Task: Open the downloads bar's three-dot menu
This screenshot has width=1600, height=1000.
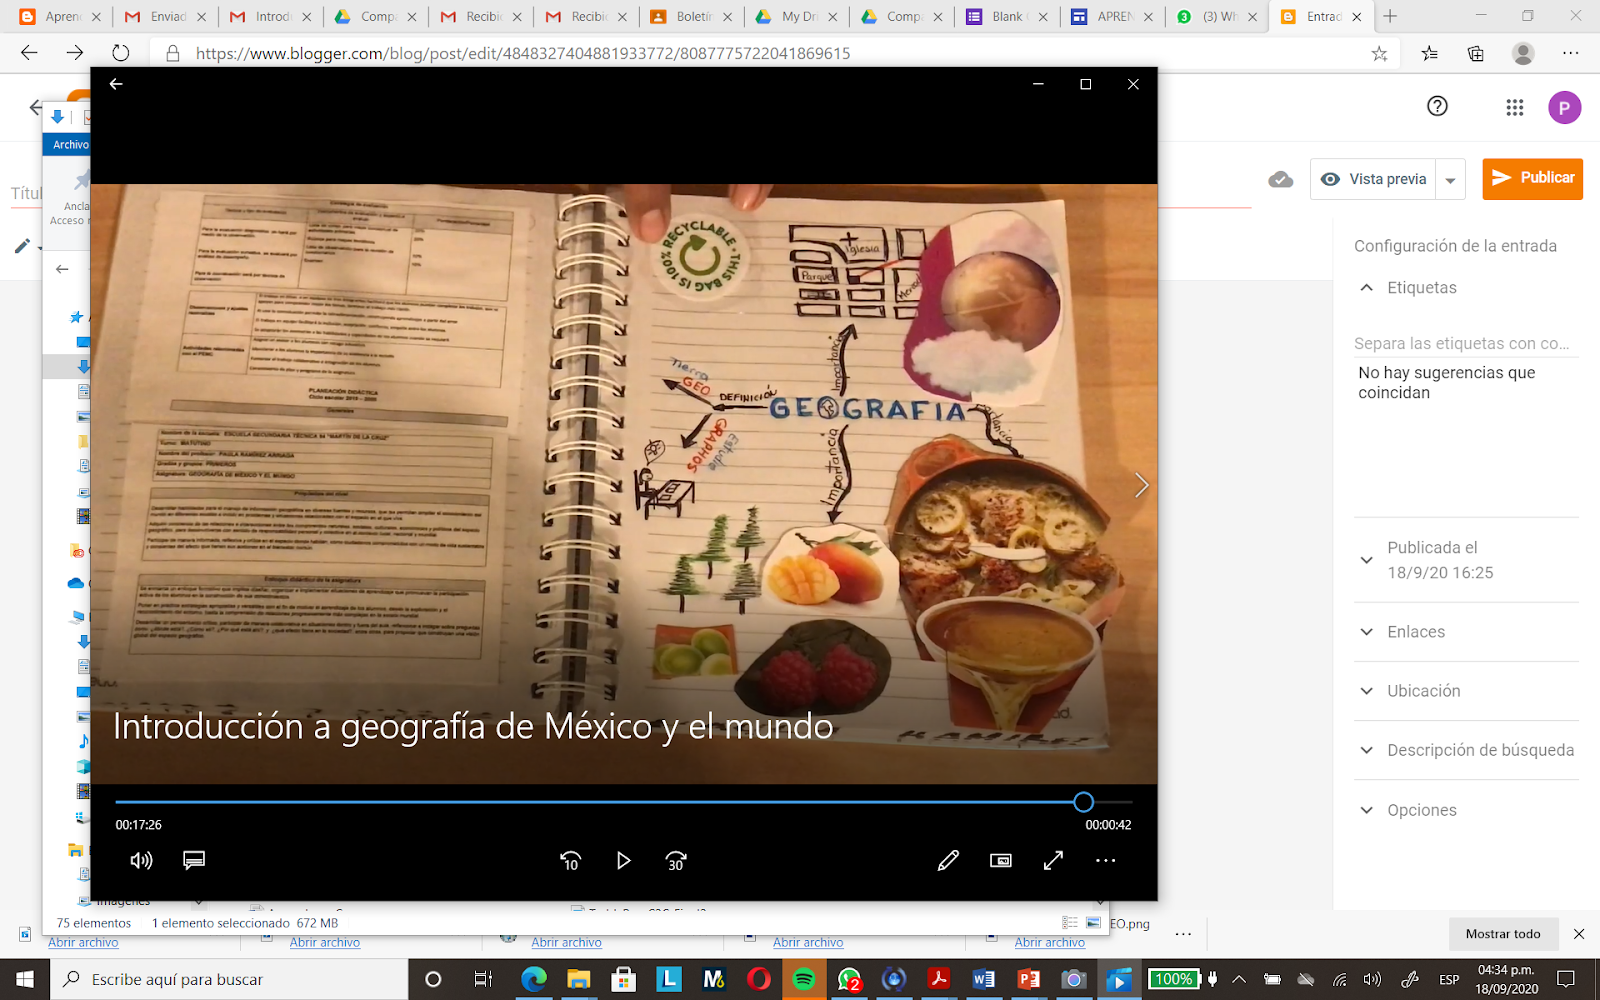Action: (x=1183, y=934)
